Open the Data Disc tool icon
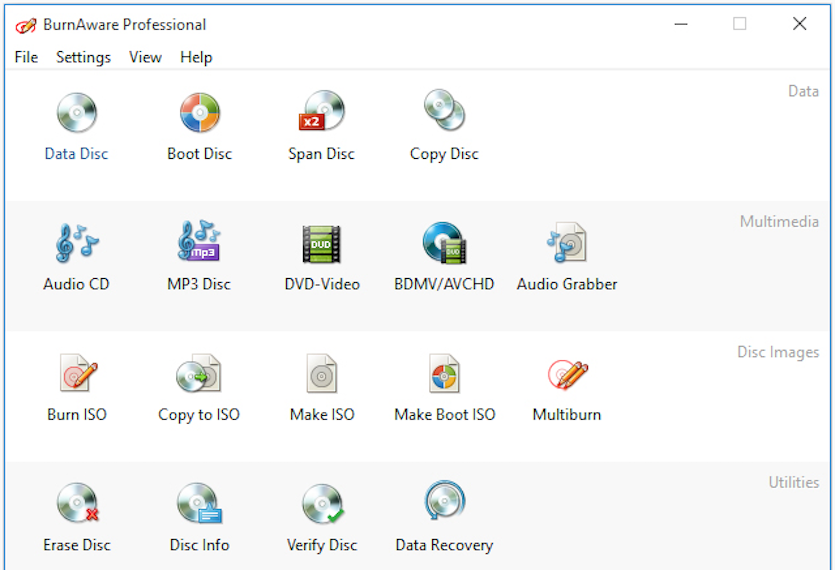Image resolution: width=835 pixels, height=570 pixels. pos(77,112)
